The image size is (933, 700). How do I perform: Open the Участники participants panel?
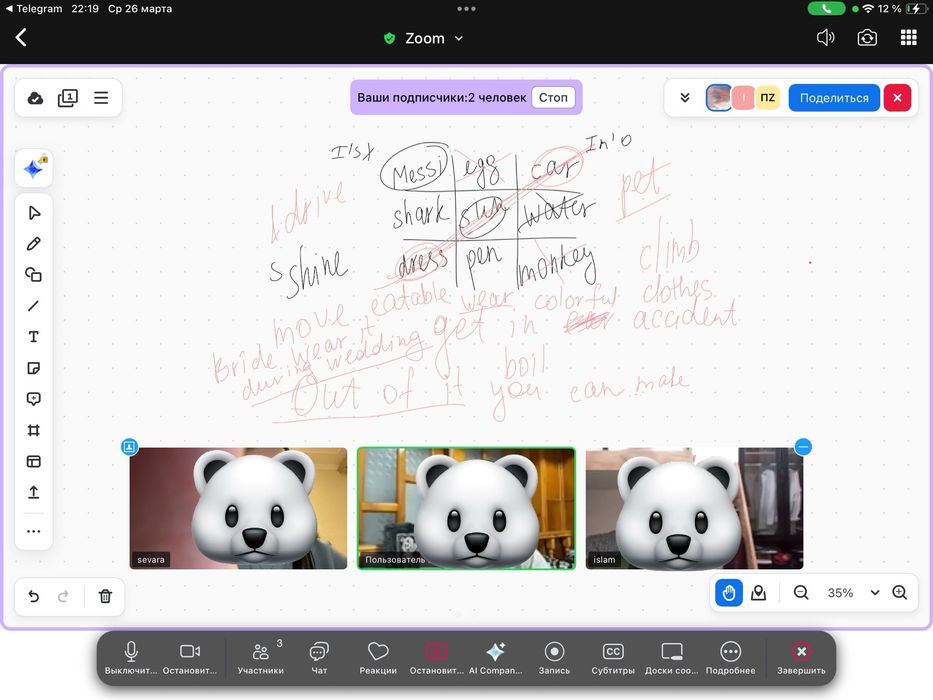coord(261,658)
